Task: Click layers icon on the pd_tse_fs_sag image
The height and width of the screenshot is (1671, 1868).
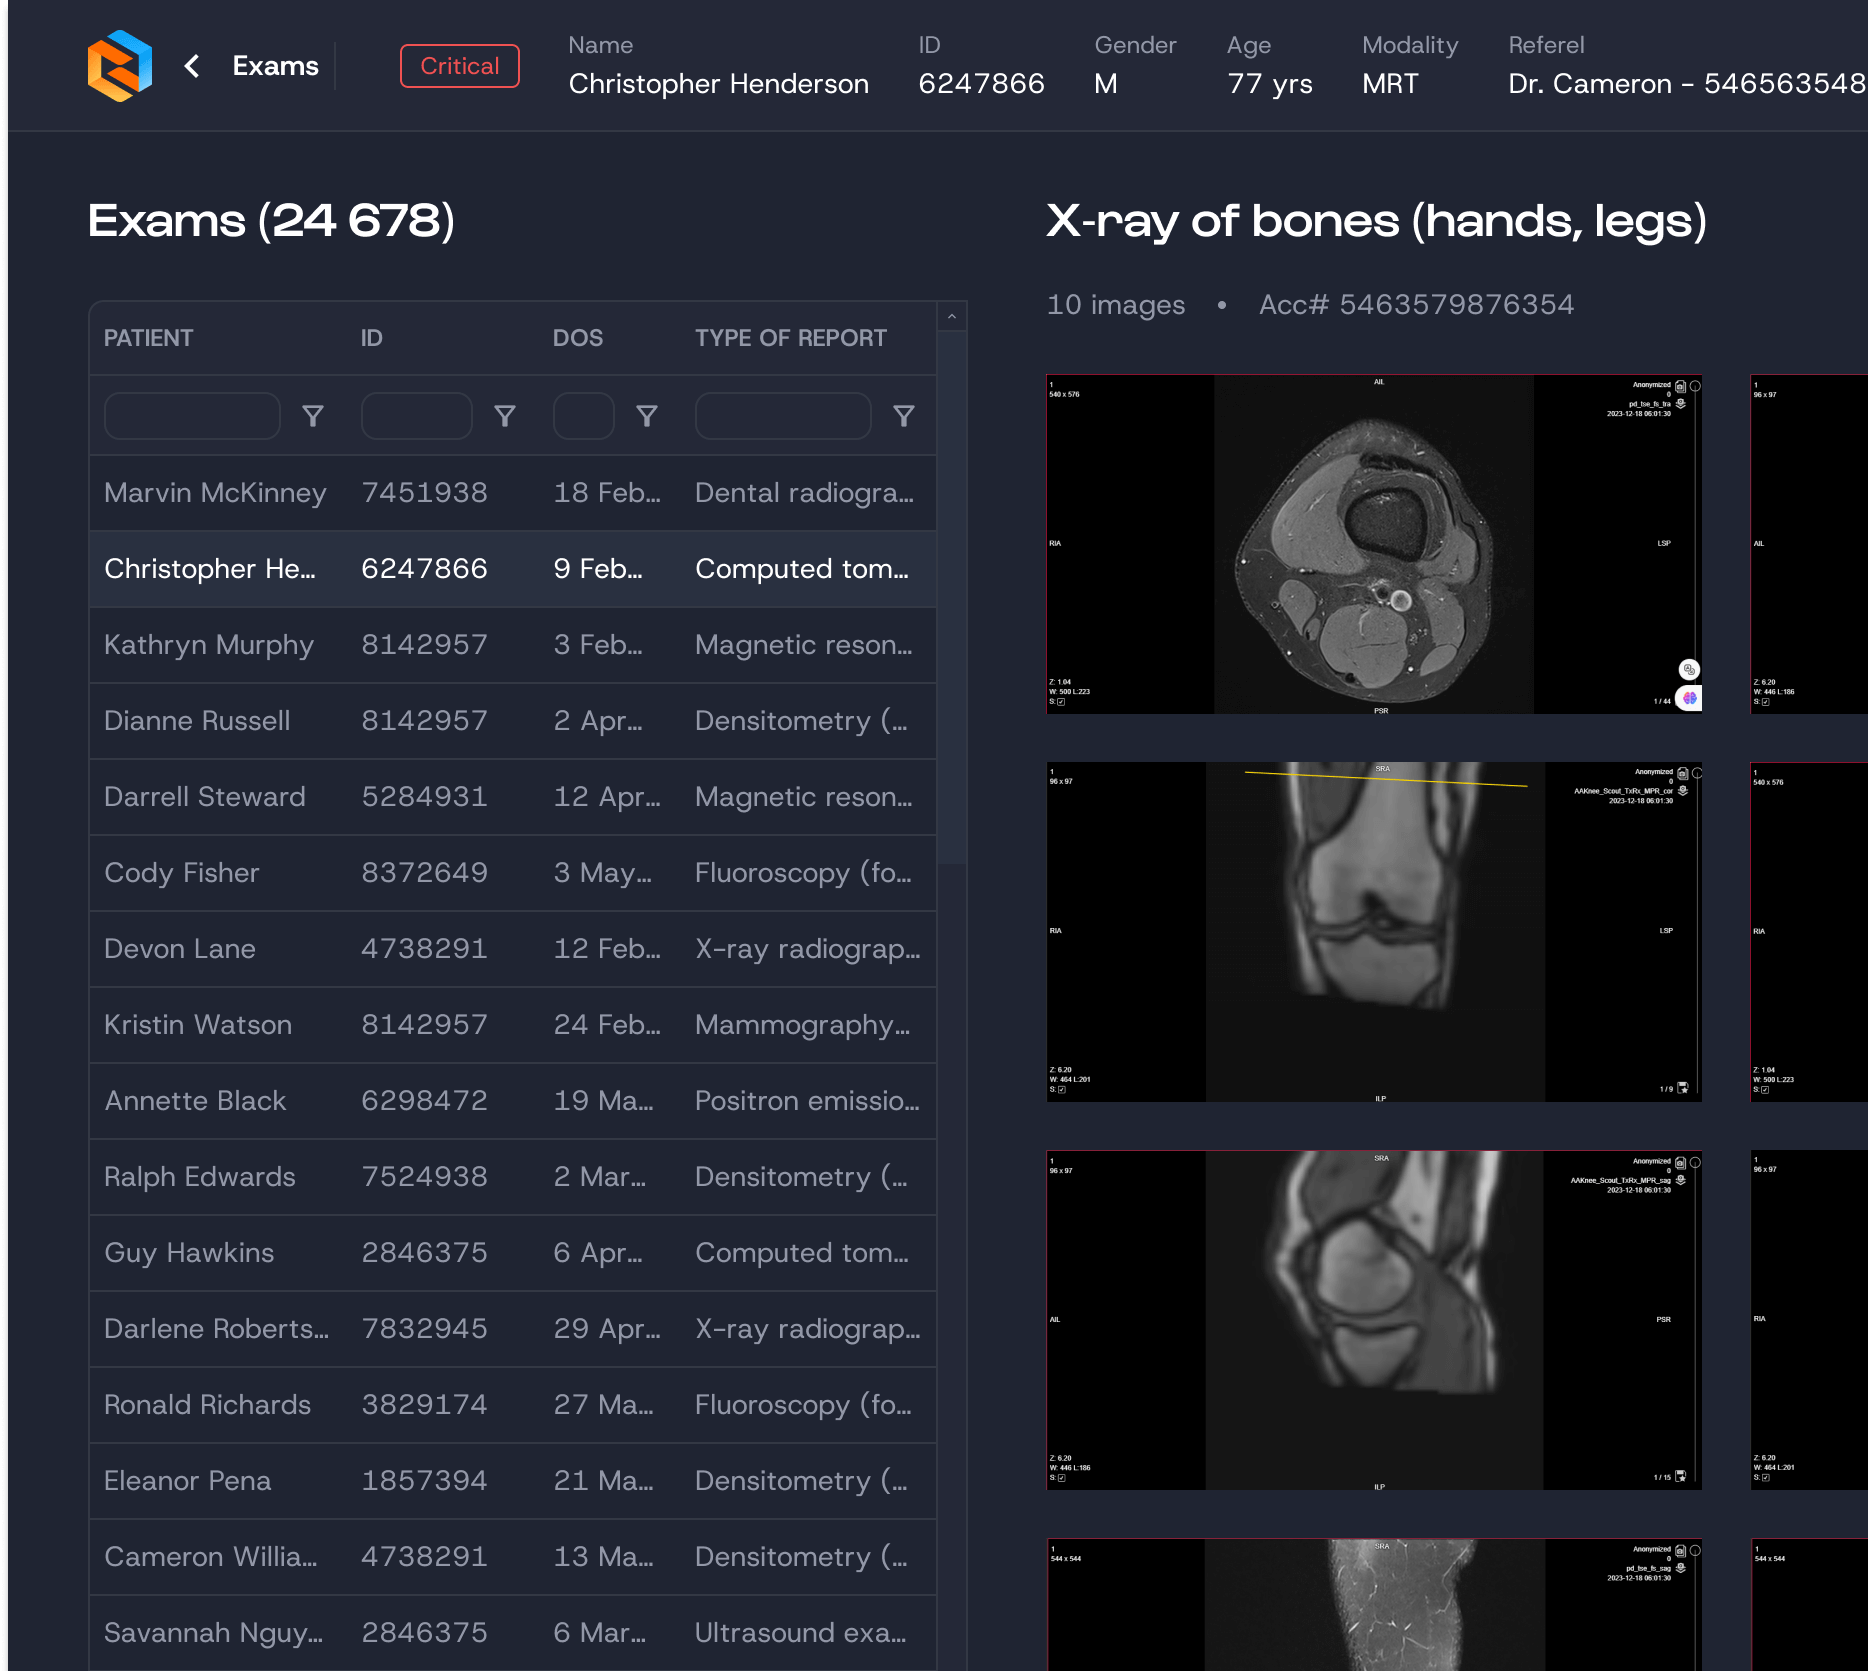Action: click(1681, 1568)
